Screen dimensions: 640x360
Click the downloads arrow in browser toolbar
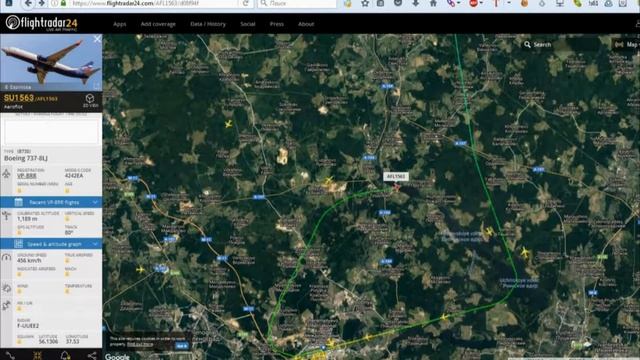(416, 3)
